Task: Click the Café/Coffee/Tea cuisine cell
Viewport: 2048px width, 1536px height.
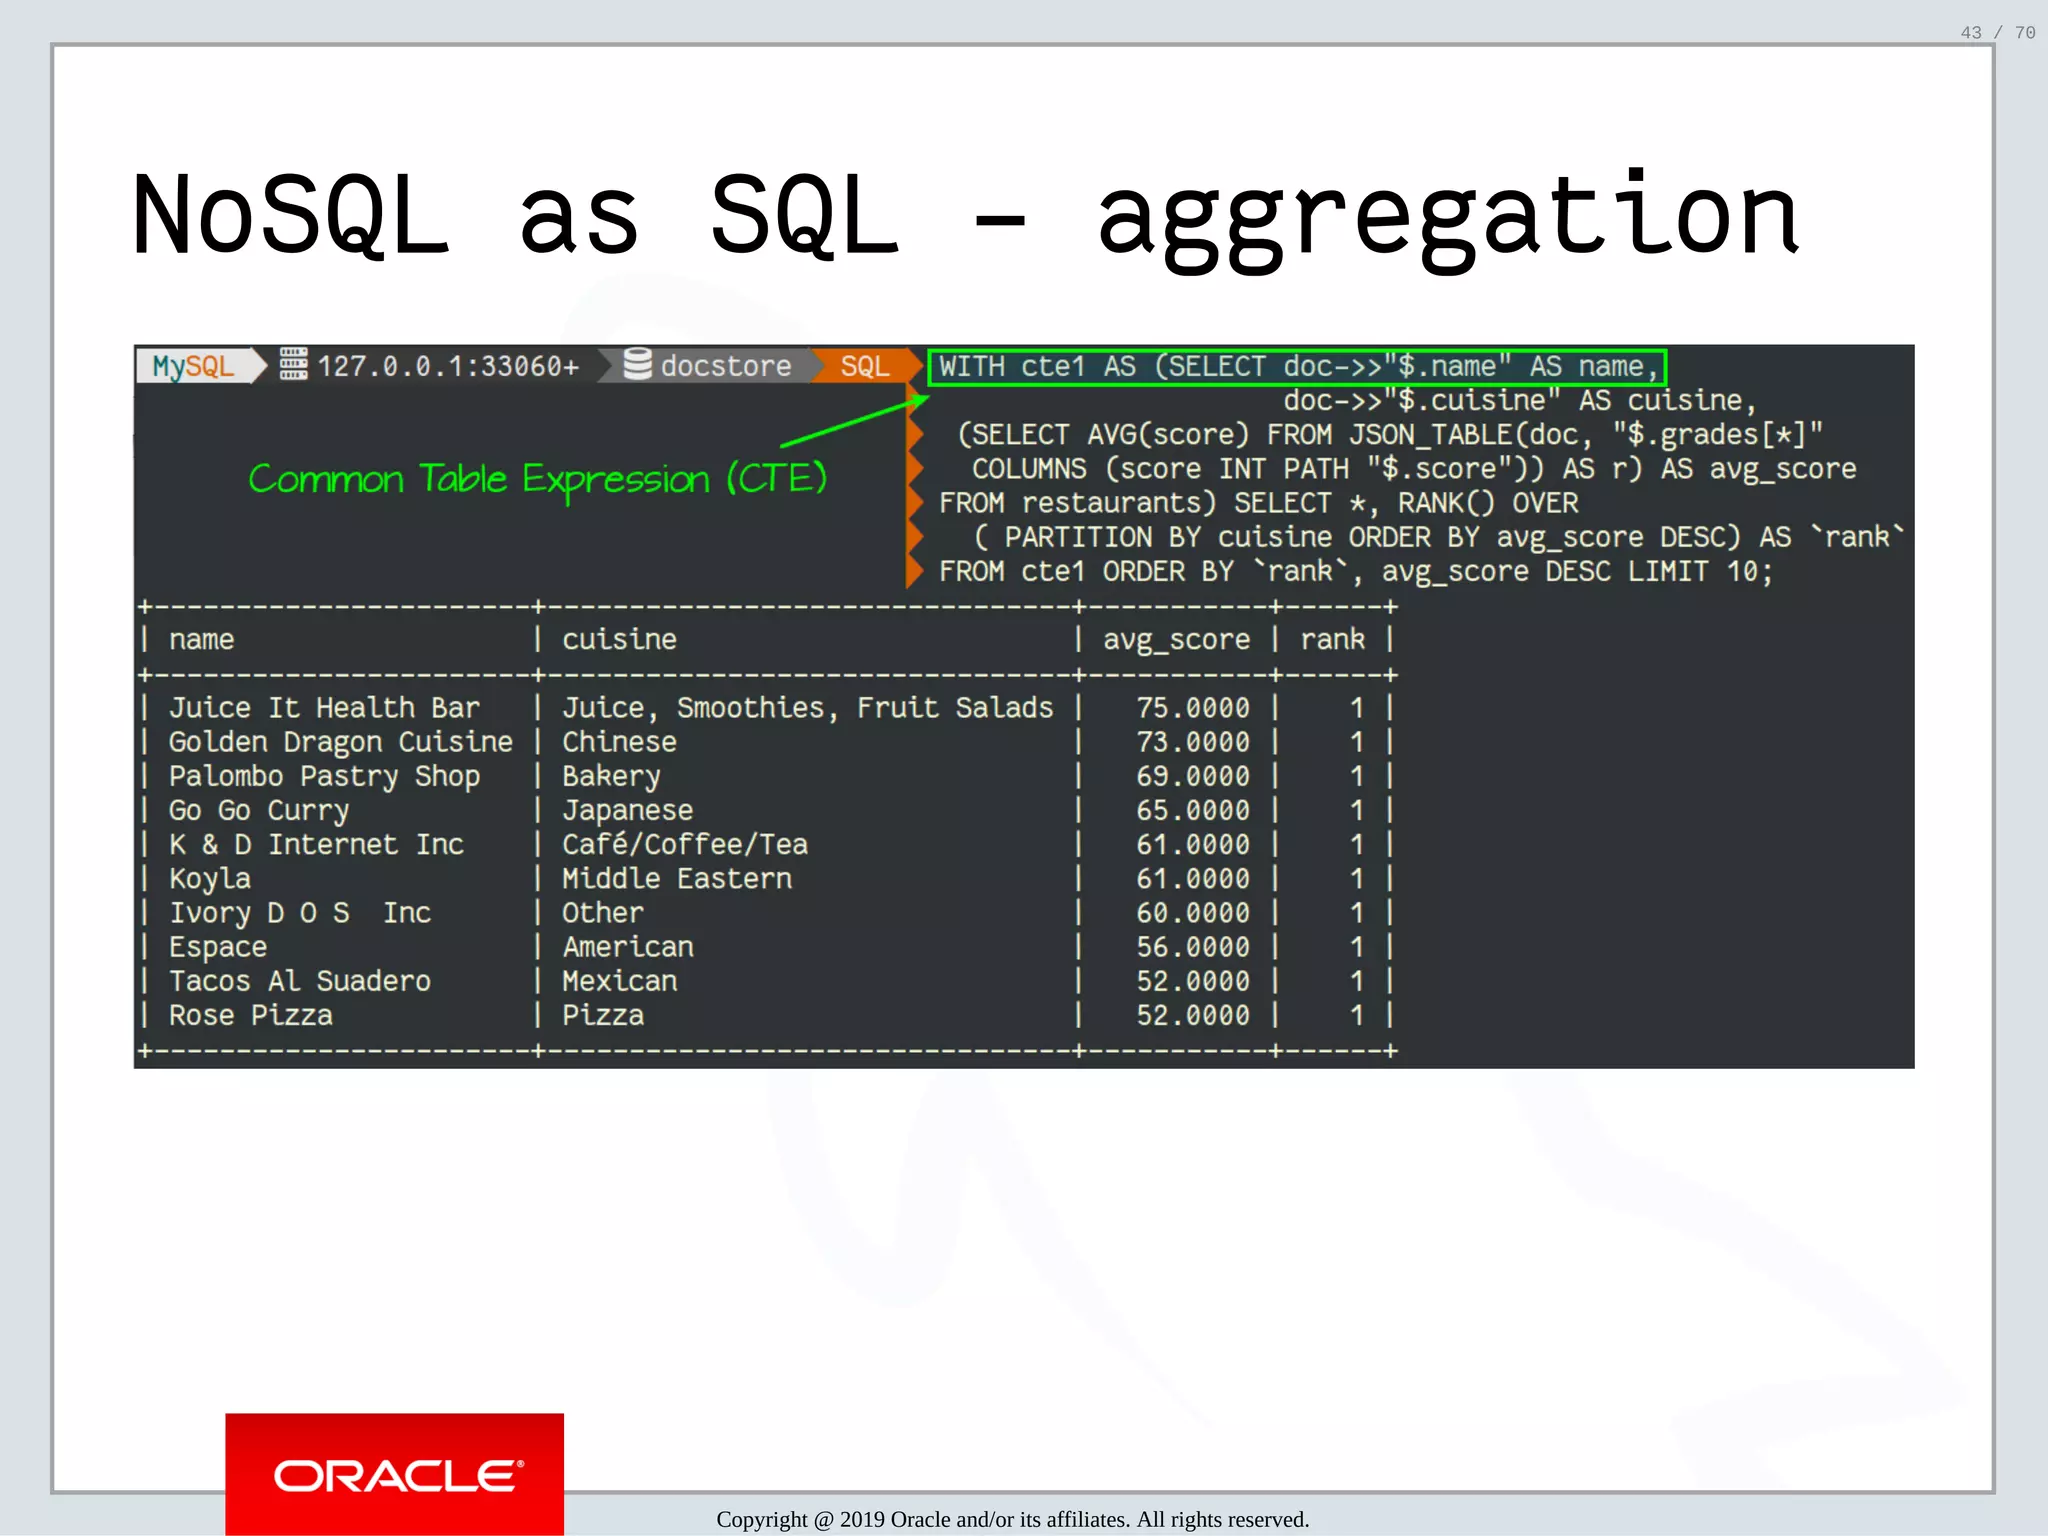Action: click(684, 845)
